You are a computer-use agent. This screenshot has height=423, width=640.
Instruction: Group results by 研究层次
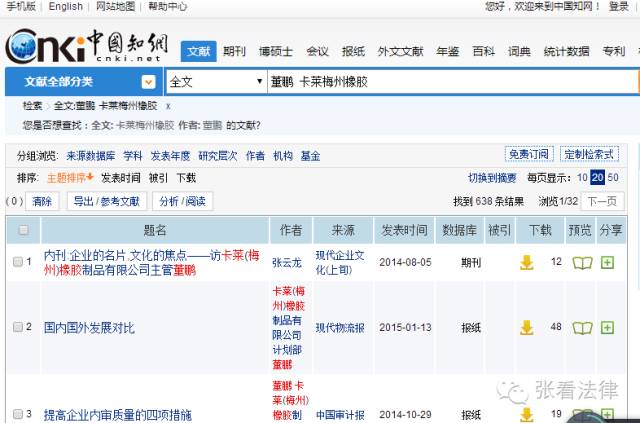click(218, 156)
